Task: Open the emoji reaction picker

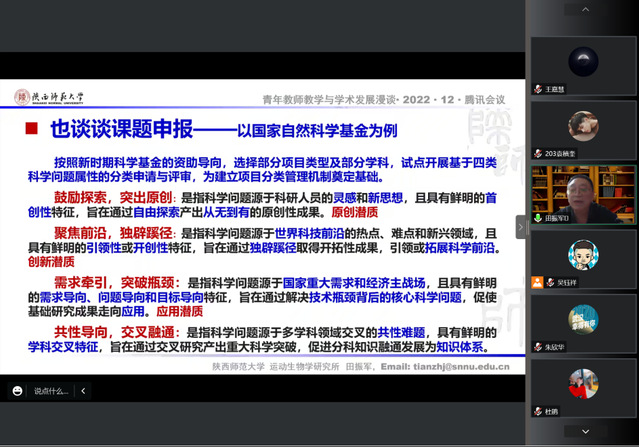Action: tap(17, 391)
